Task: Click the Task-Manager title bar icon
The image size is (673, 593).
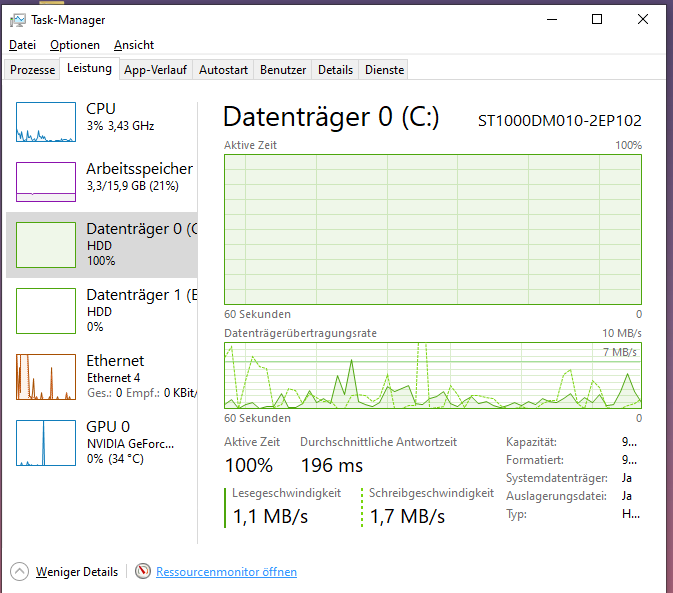Action: [17, 20]
